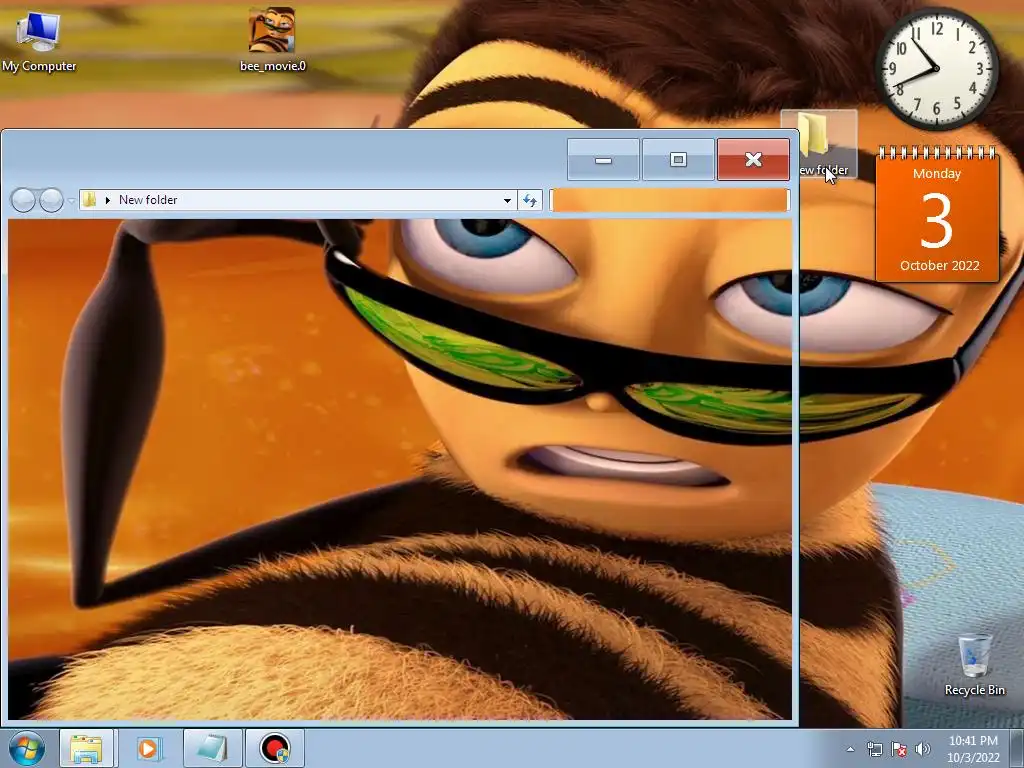
Task: Click the folder icon in address bar
Action: tap(90, 200)
